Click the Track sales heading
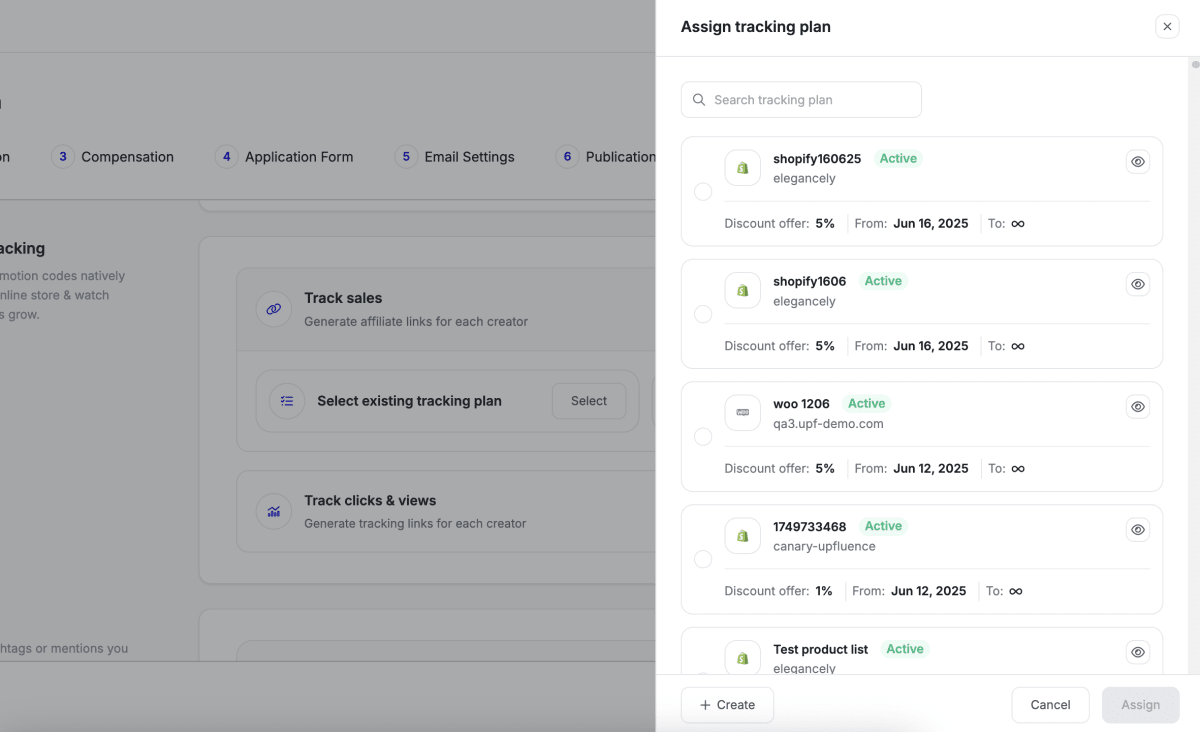Screen dimensions: 1200x732 tap(343, 298)
